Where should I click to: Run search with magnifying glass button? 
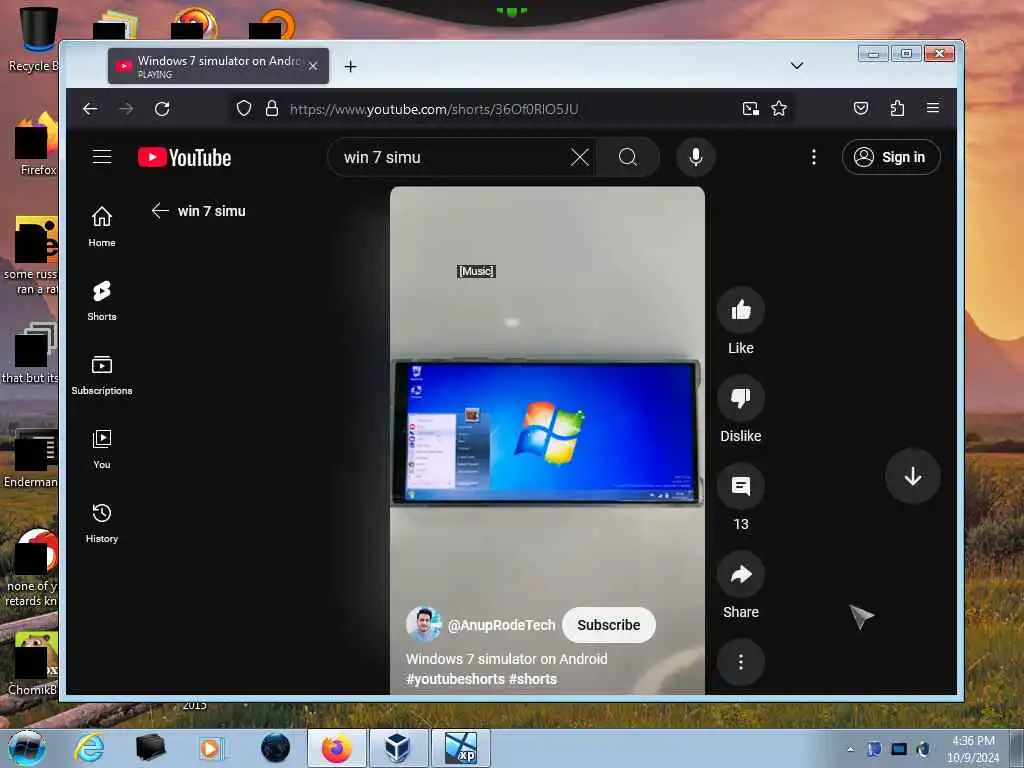(x=628, y=157)
